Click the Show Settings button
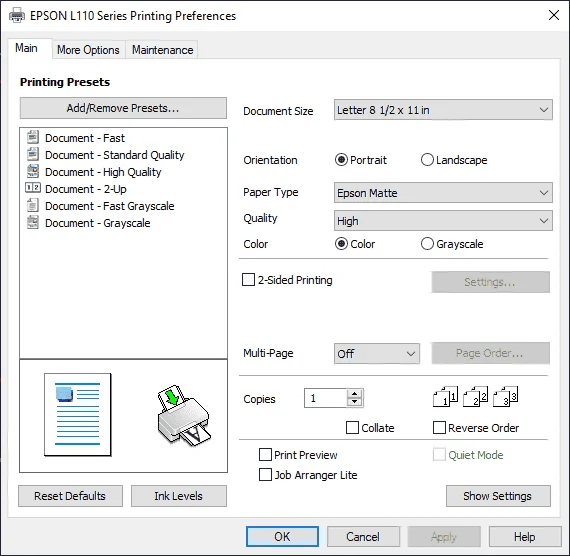This screenshot has height=556, width=570. pyautogui.click(x=498, y=496)
